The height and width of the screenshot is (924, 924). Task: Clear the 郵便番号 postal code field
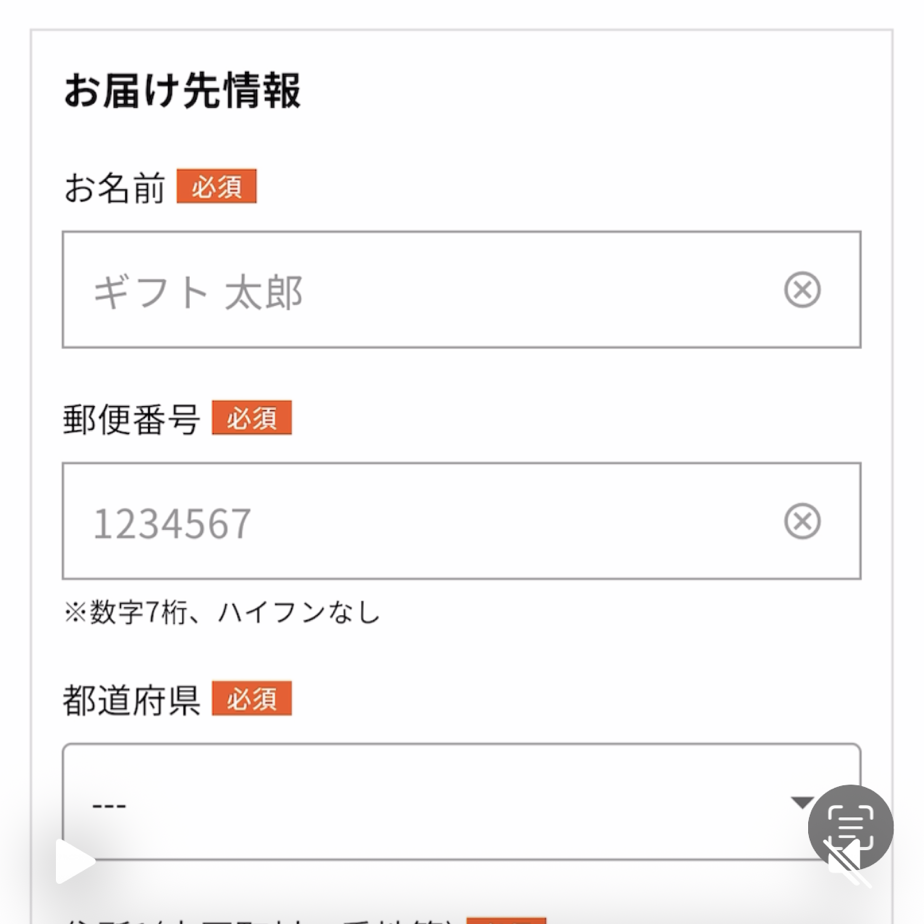[x=801, y=521]
